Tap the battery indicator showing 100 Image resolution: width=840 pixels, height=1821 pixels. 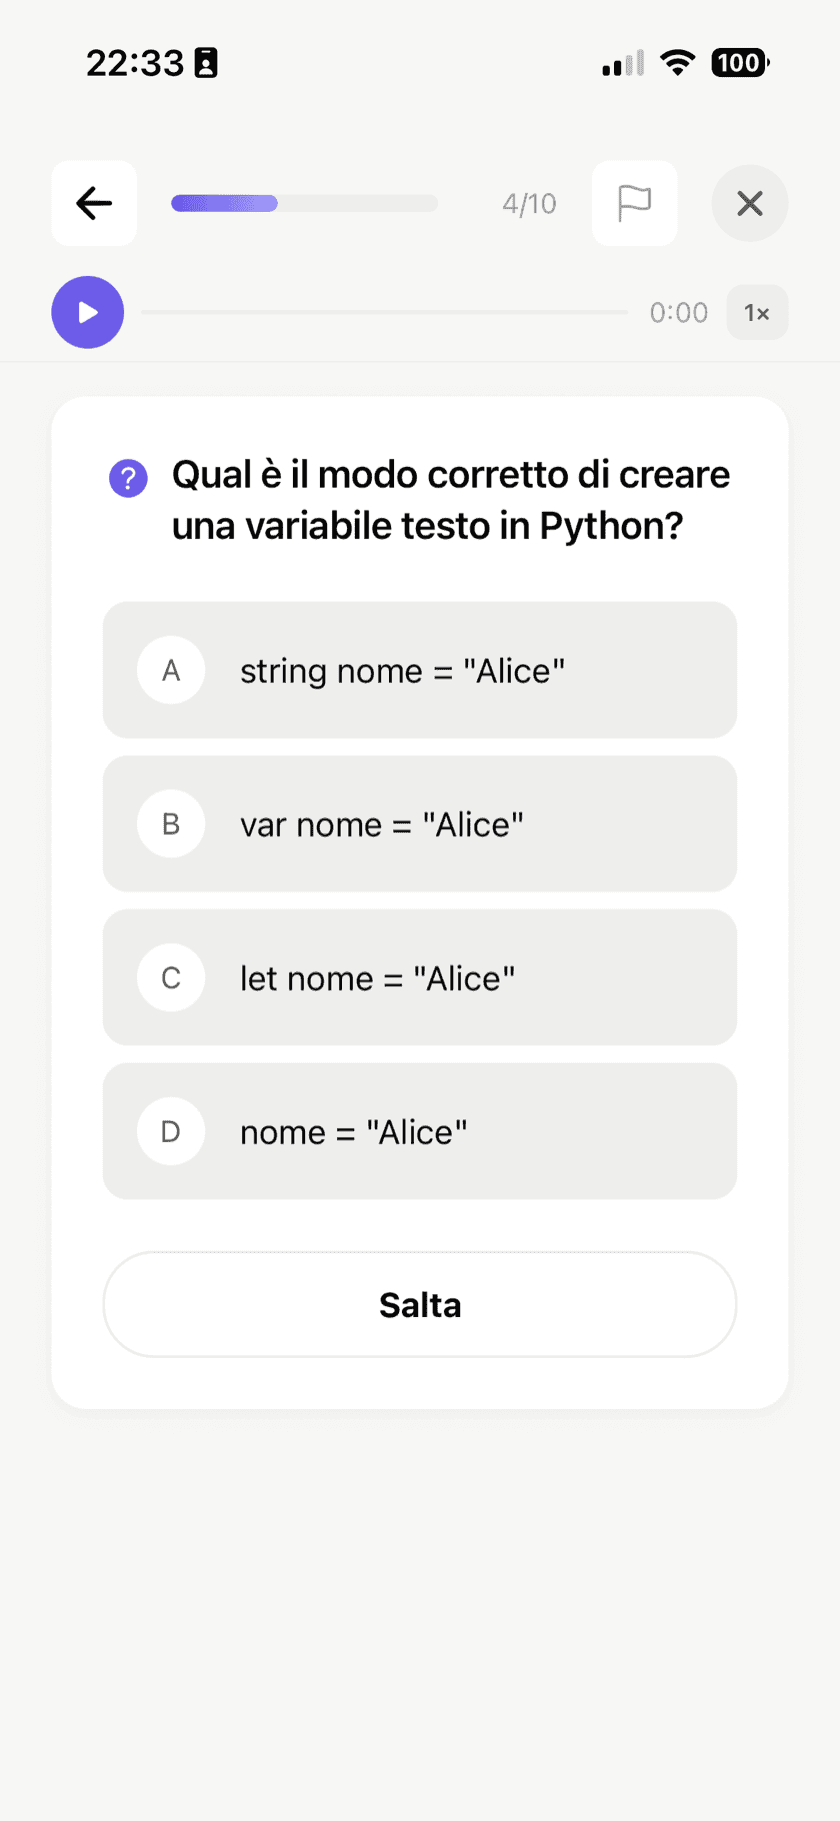click(x=738, y=62)
